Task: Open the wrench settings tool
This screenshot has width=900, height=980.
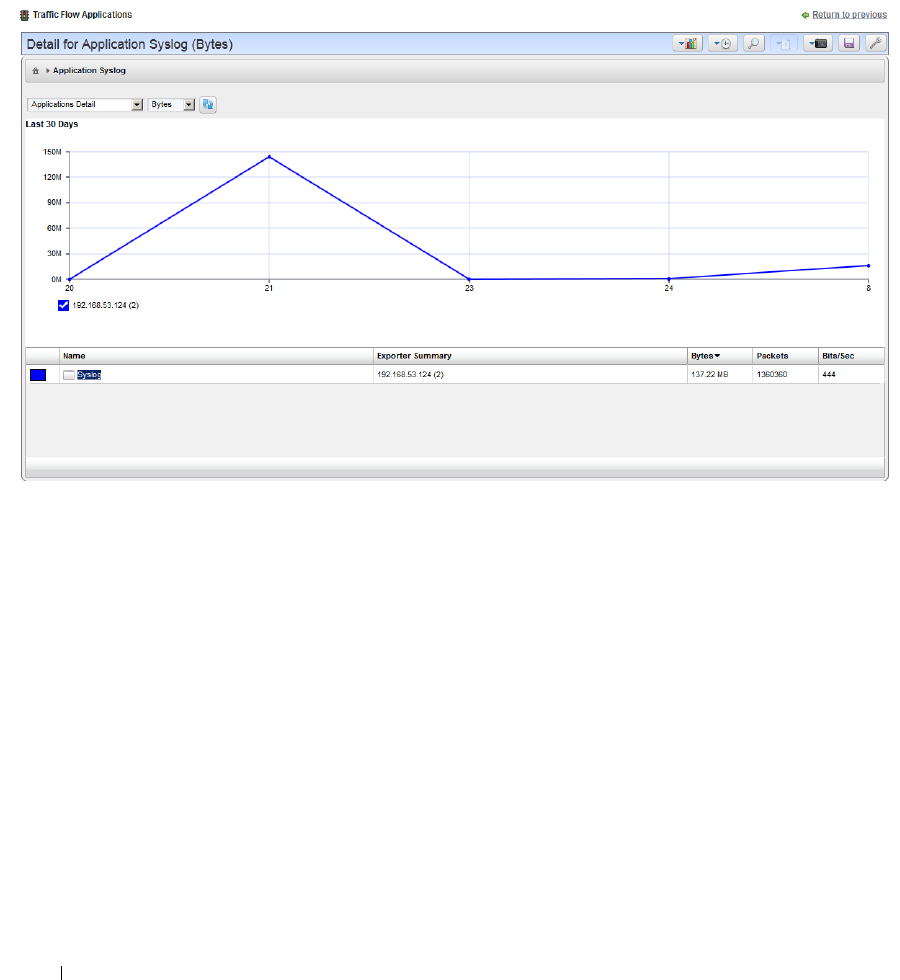Action: click(x=876, y=44)
